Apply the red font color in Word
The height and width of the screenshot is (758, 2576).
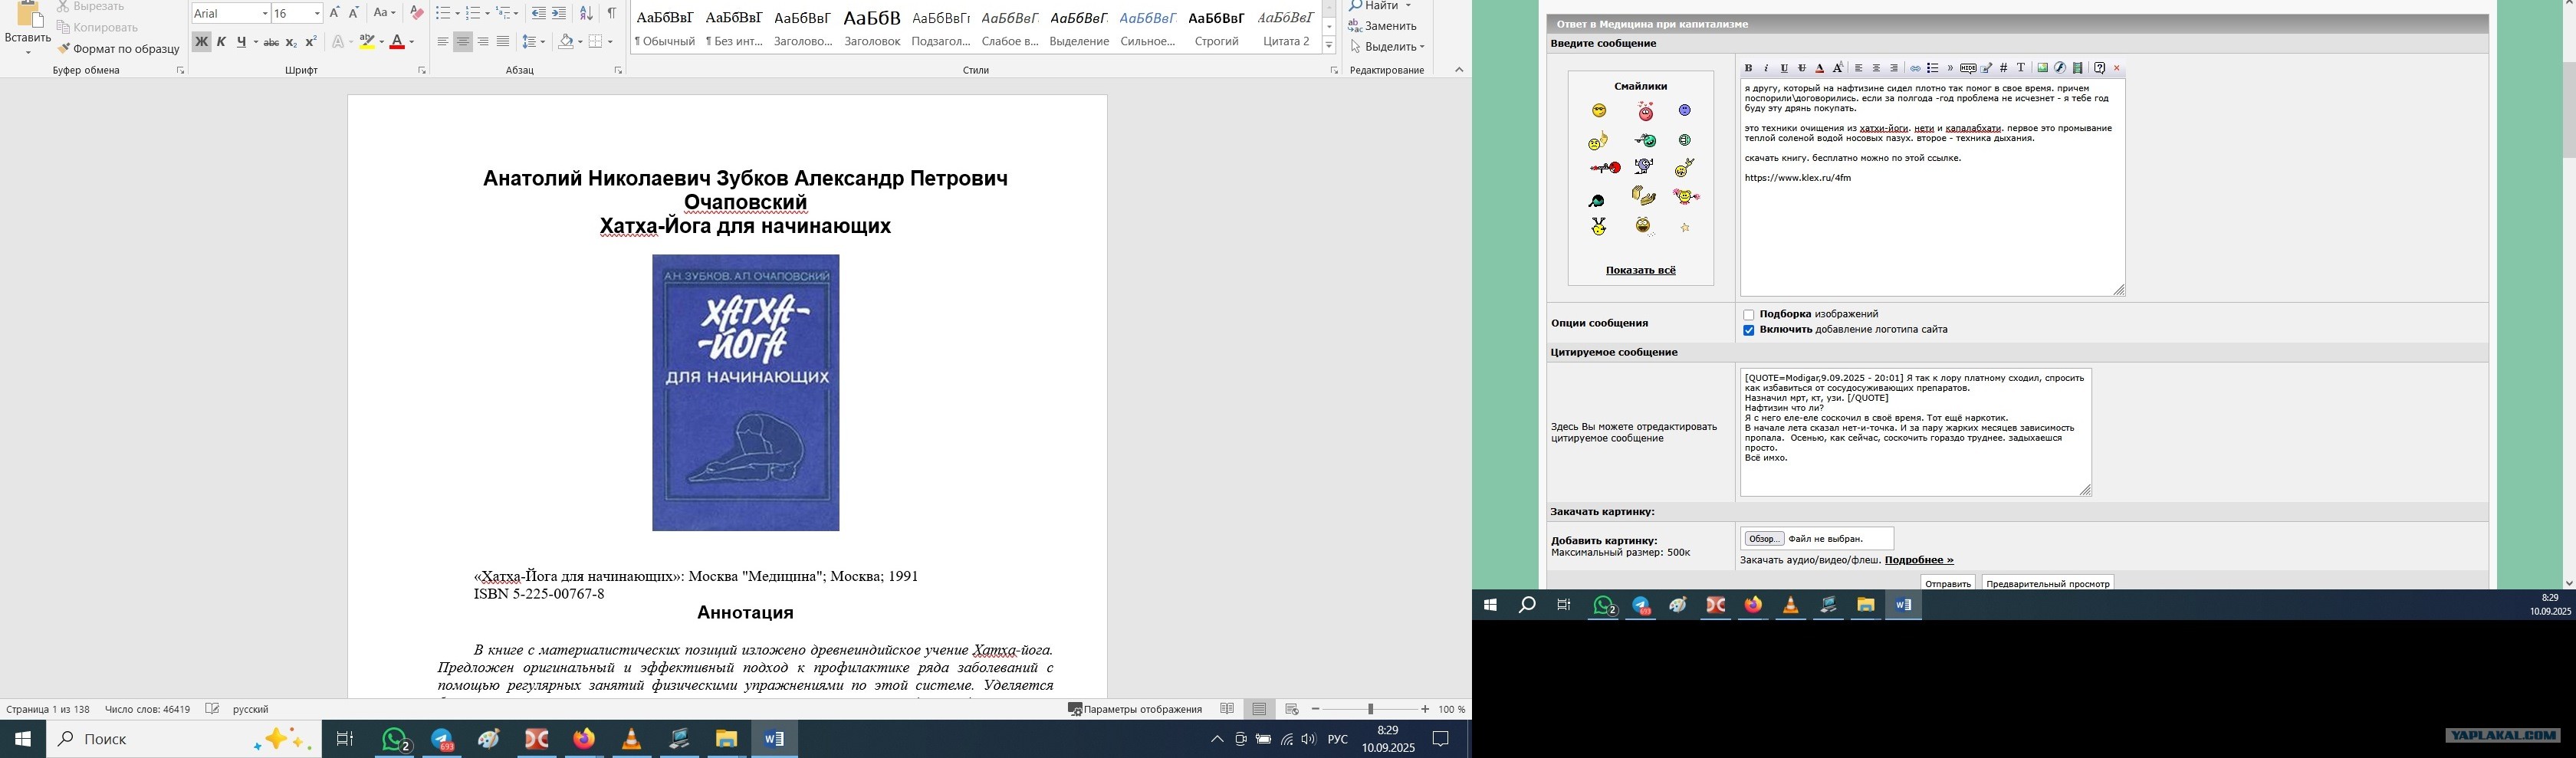pyautogui.click(x=397, y=42)
